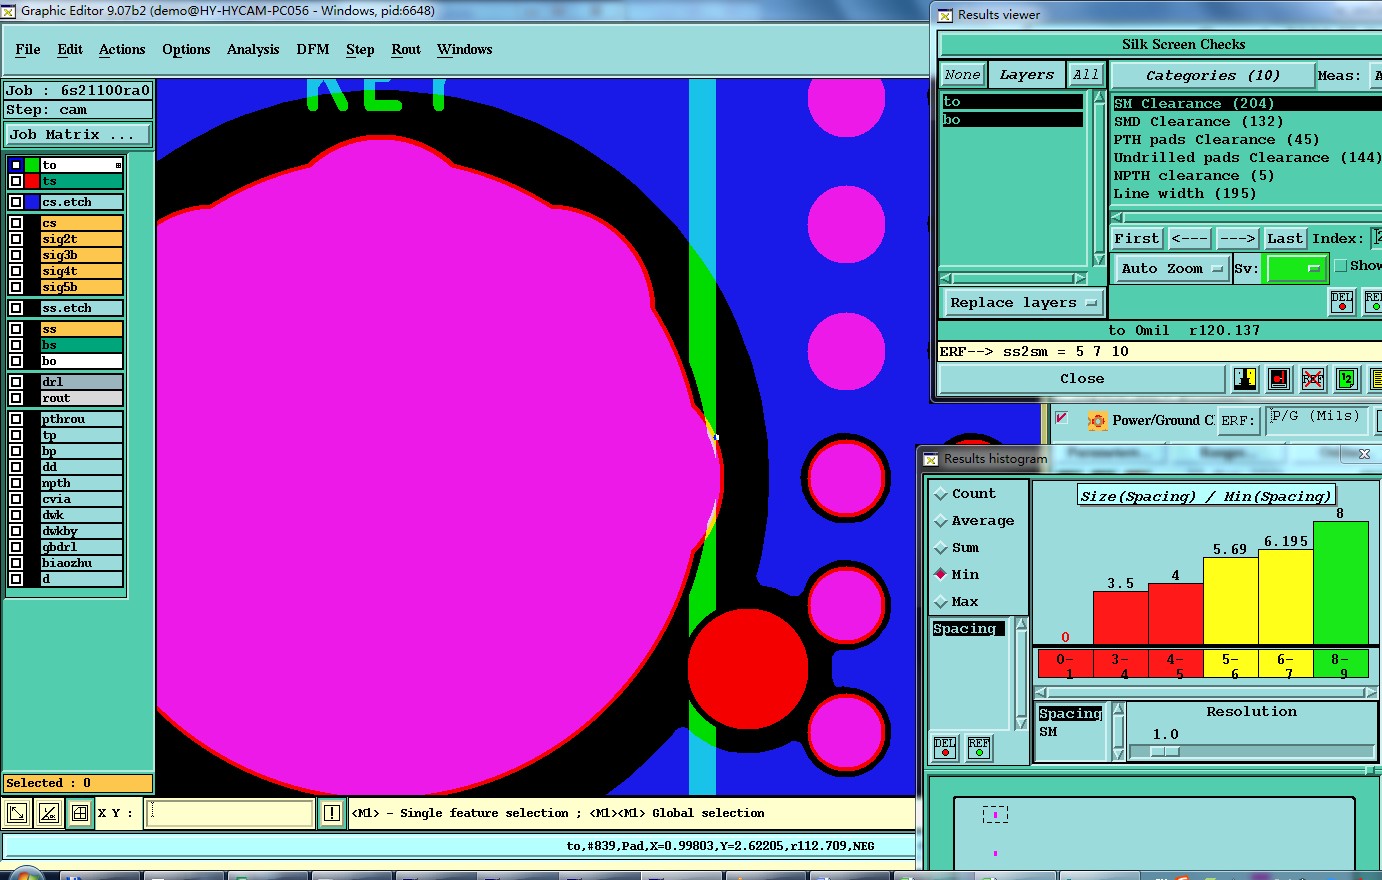Select the Count histogram option

(x=941, y=494)
